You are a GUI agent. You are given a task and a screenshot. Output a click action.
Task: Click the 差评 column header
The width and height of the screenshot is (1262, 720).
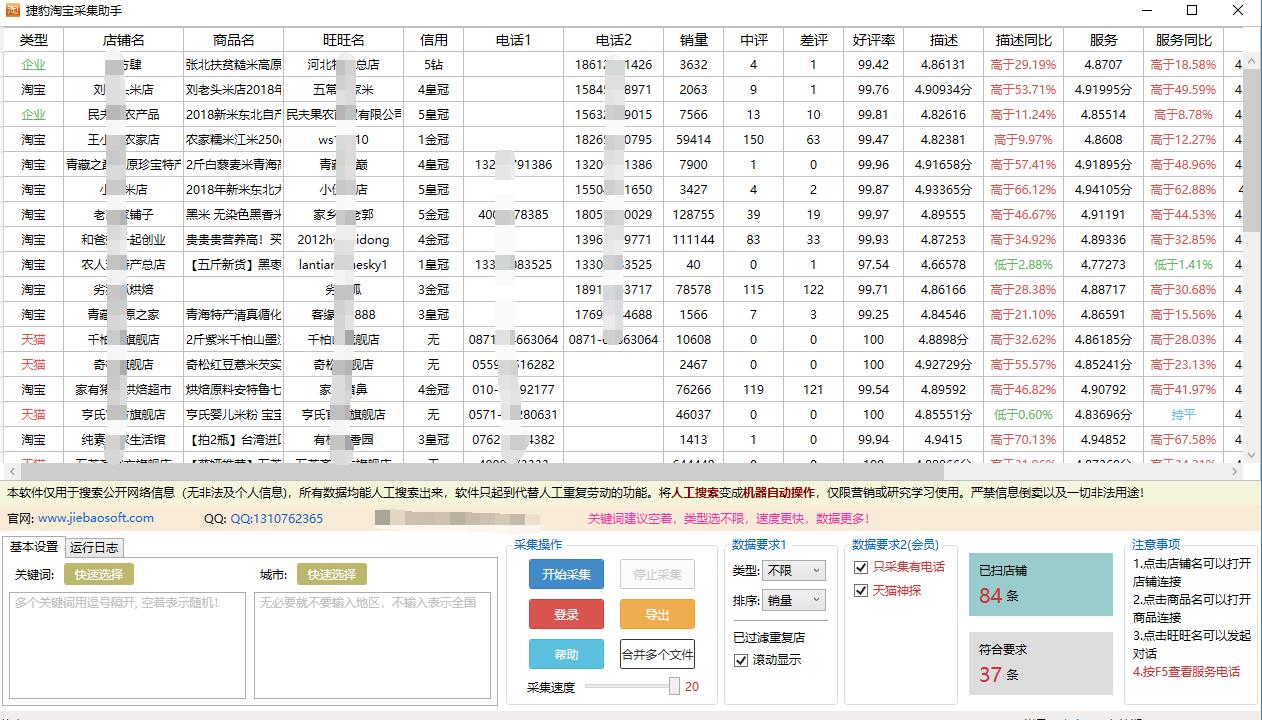pos(814,40)
